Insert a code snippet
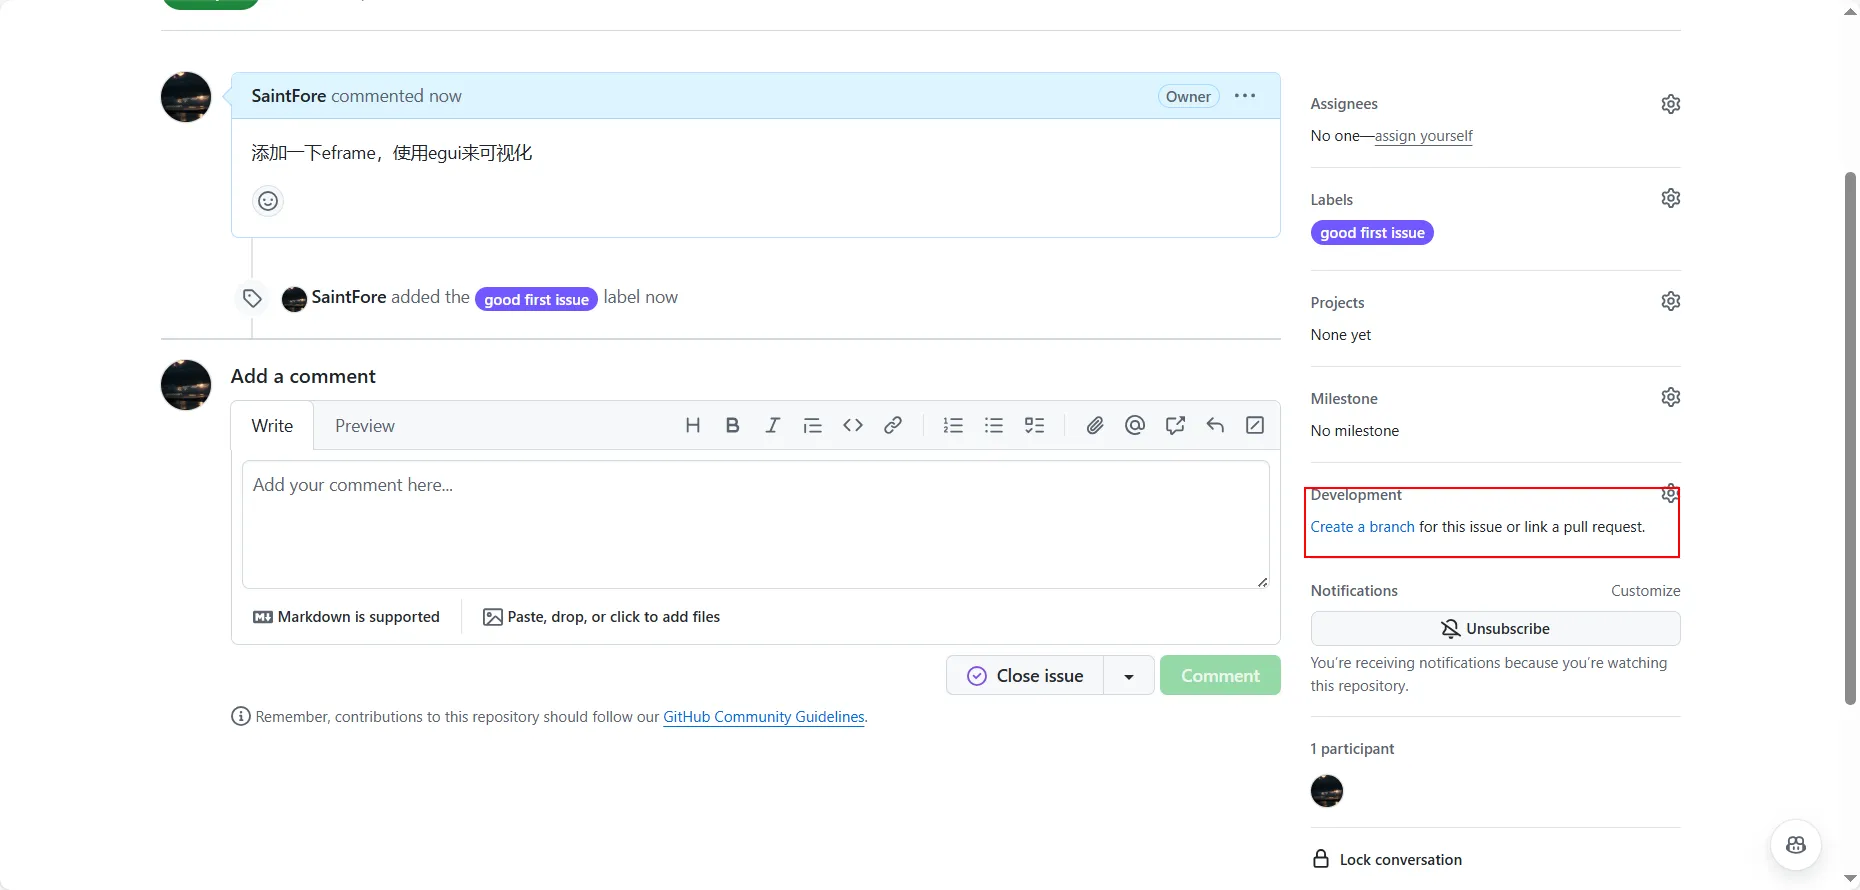This screenshot has height=890, width=1860. (852, 426)
